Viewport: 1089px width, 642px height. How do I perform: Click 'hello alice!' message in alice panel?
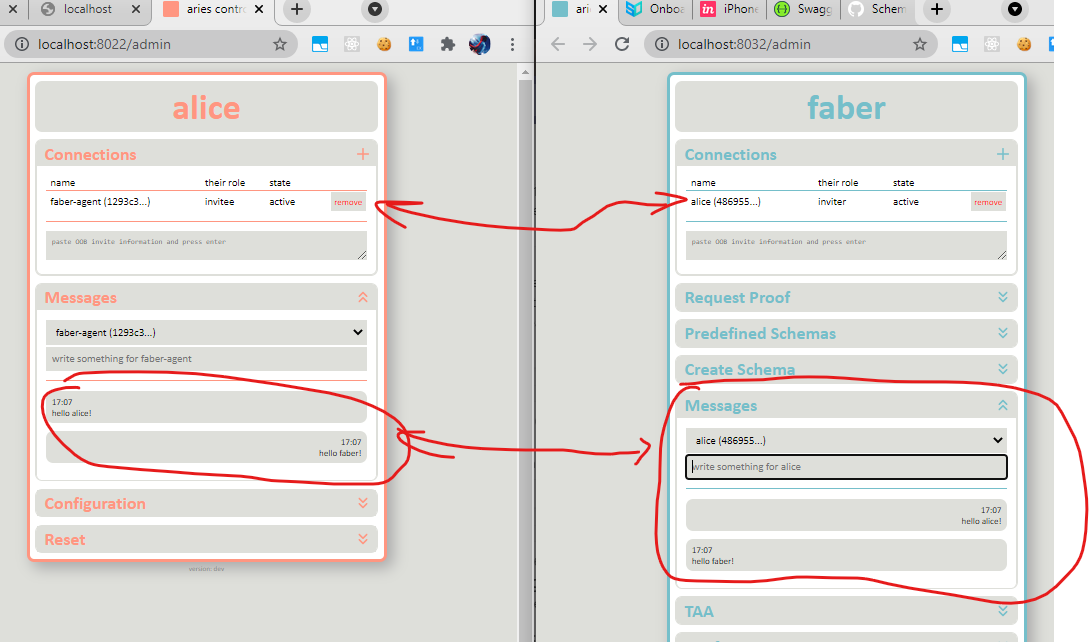click(x=206, y=407)
